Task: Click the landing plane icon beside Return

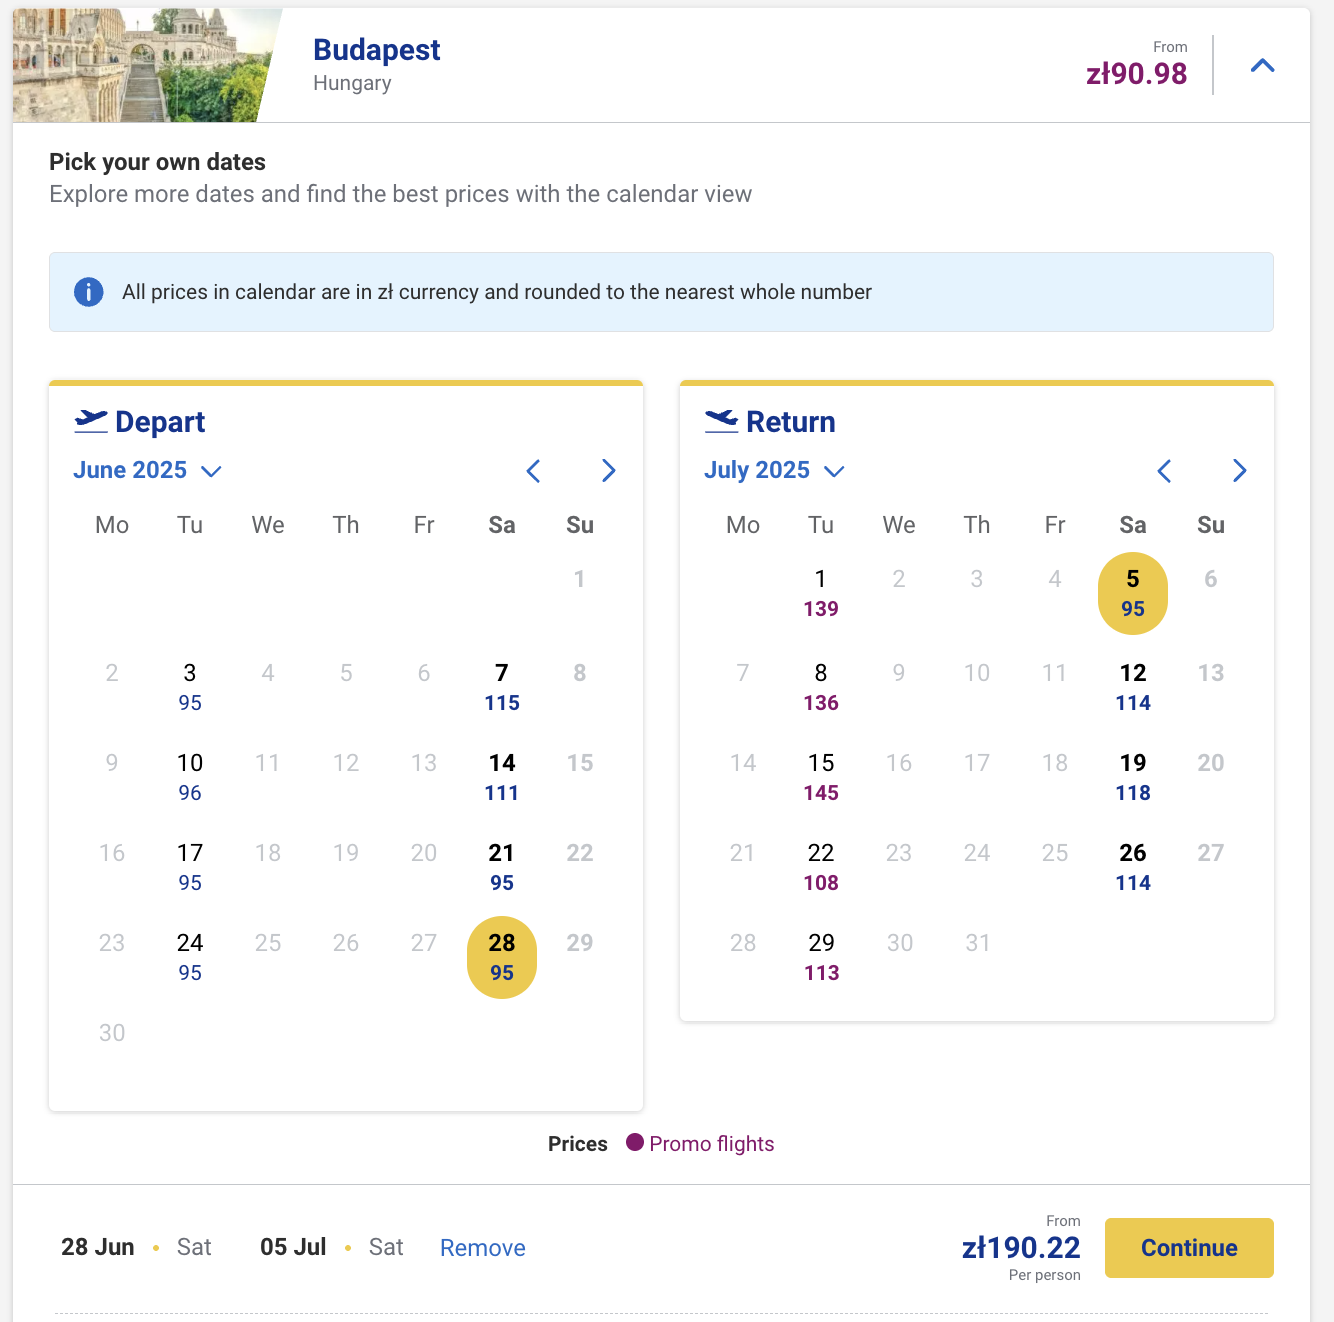Action: tap(722, 421)
